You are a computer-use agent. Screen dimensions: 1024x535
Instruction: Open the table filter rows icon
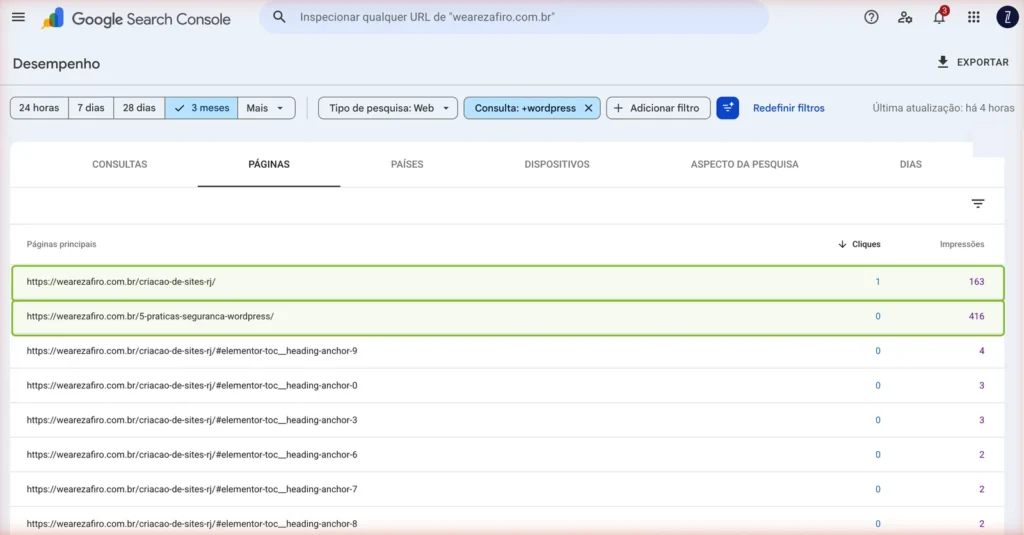(978, 204)
